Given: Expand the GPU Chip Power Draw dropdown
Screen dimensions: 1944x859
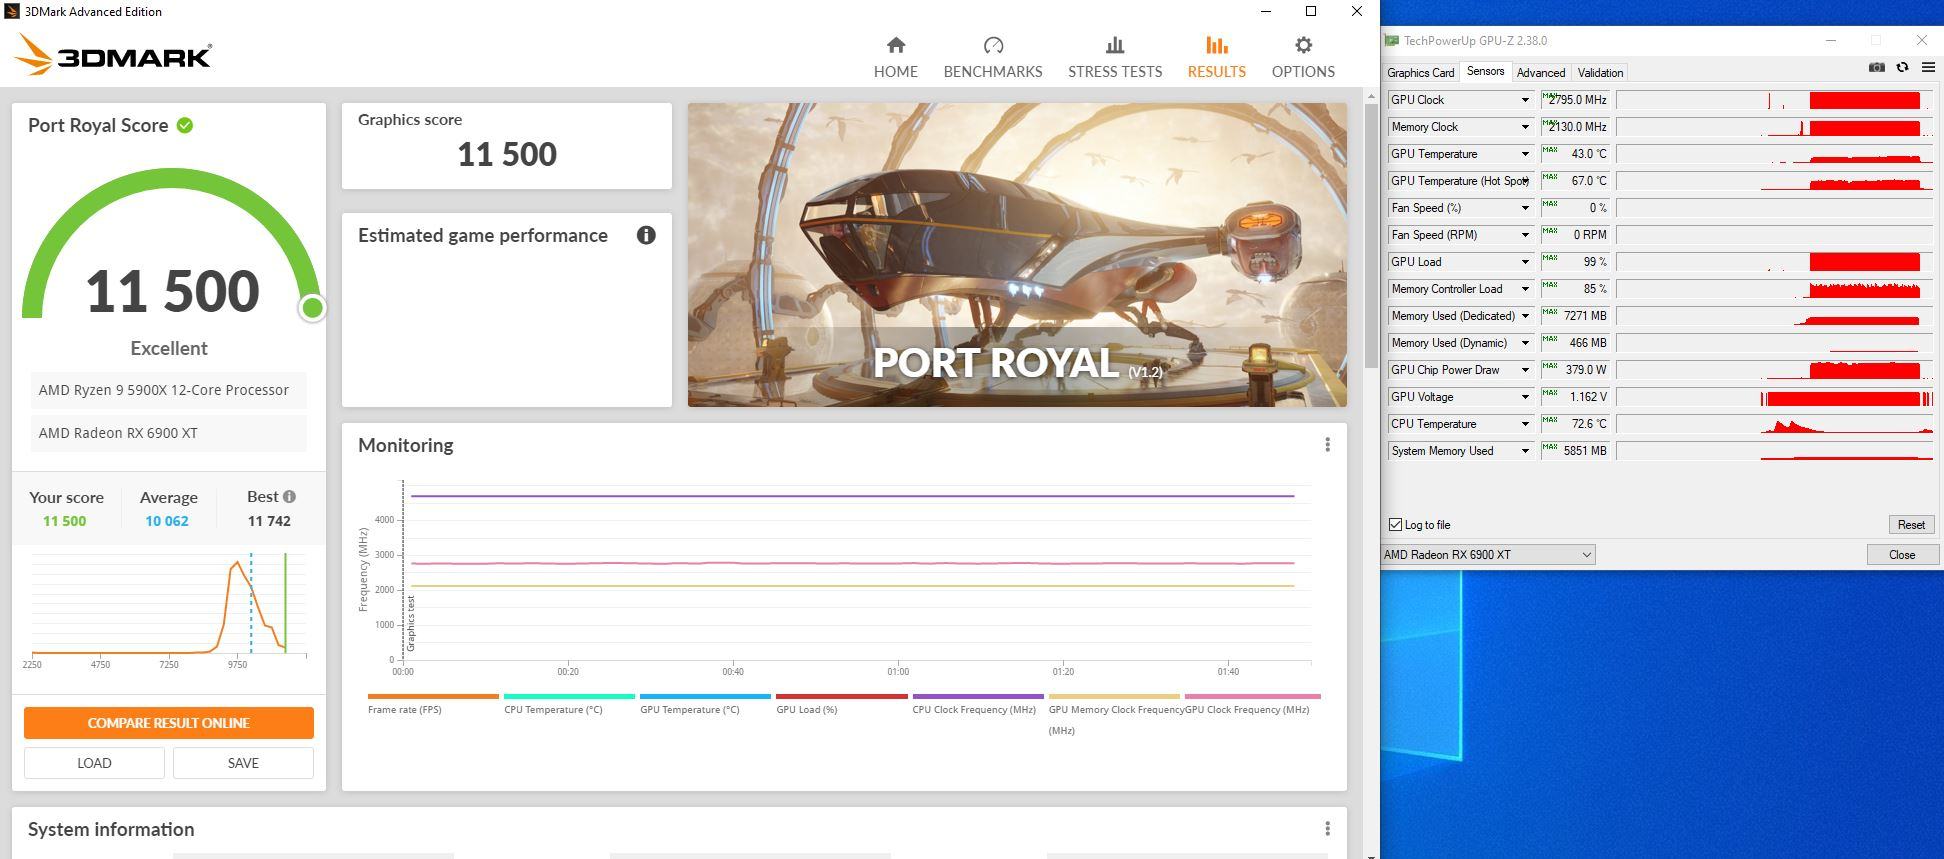Looking at the screenshot, I should (1525, 370).
